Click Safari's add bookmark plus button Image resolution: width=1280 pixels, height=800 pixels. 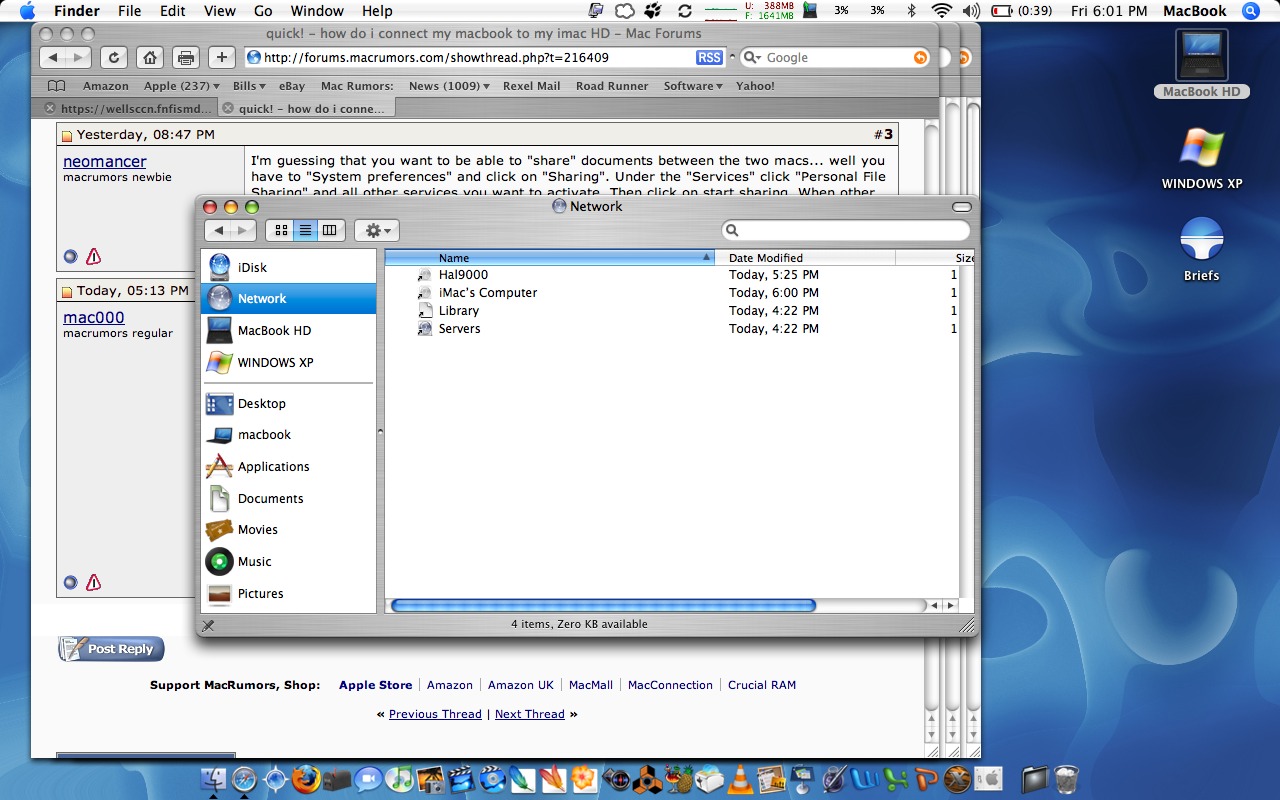point(222,58)
